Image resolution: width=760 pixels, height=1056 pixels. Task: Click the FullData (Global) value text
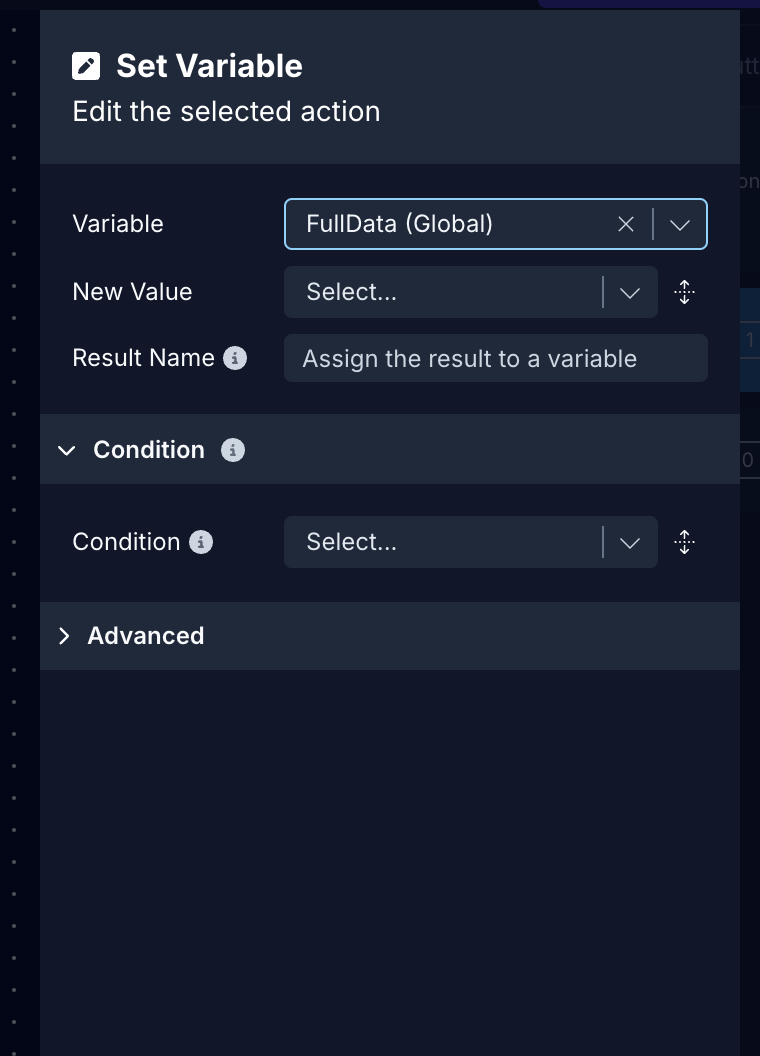pos(399,224)
